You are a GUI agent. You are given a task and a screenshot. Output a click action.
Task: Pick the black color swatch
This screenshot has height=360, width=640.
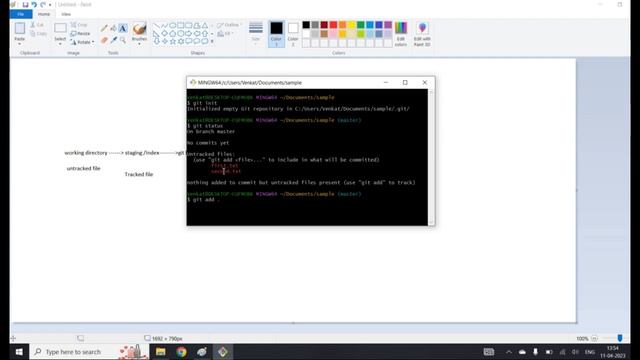(306, 25)
